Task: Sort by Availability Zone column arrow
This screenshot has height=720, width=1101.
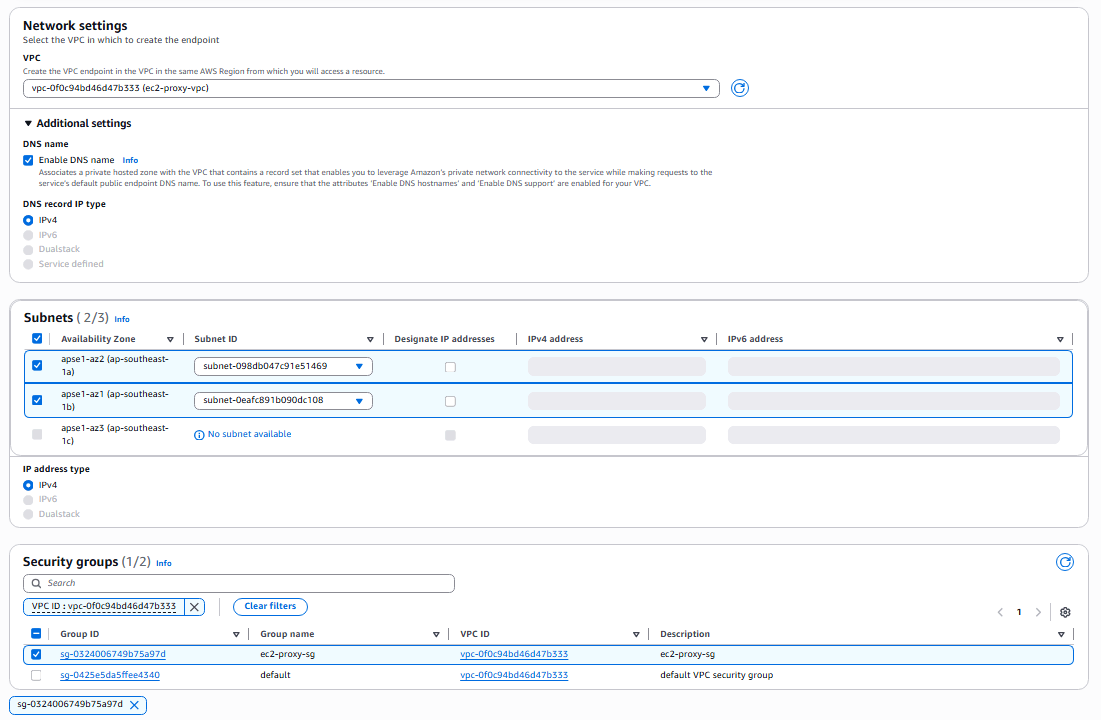Action: (x=170, y=339)
